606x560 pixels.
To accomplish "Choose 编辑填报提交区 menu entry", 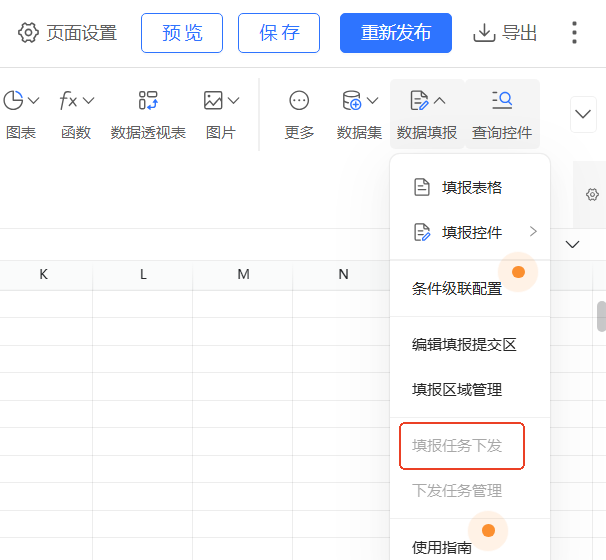I will pyautogui.click(x=464, y=344).
